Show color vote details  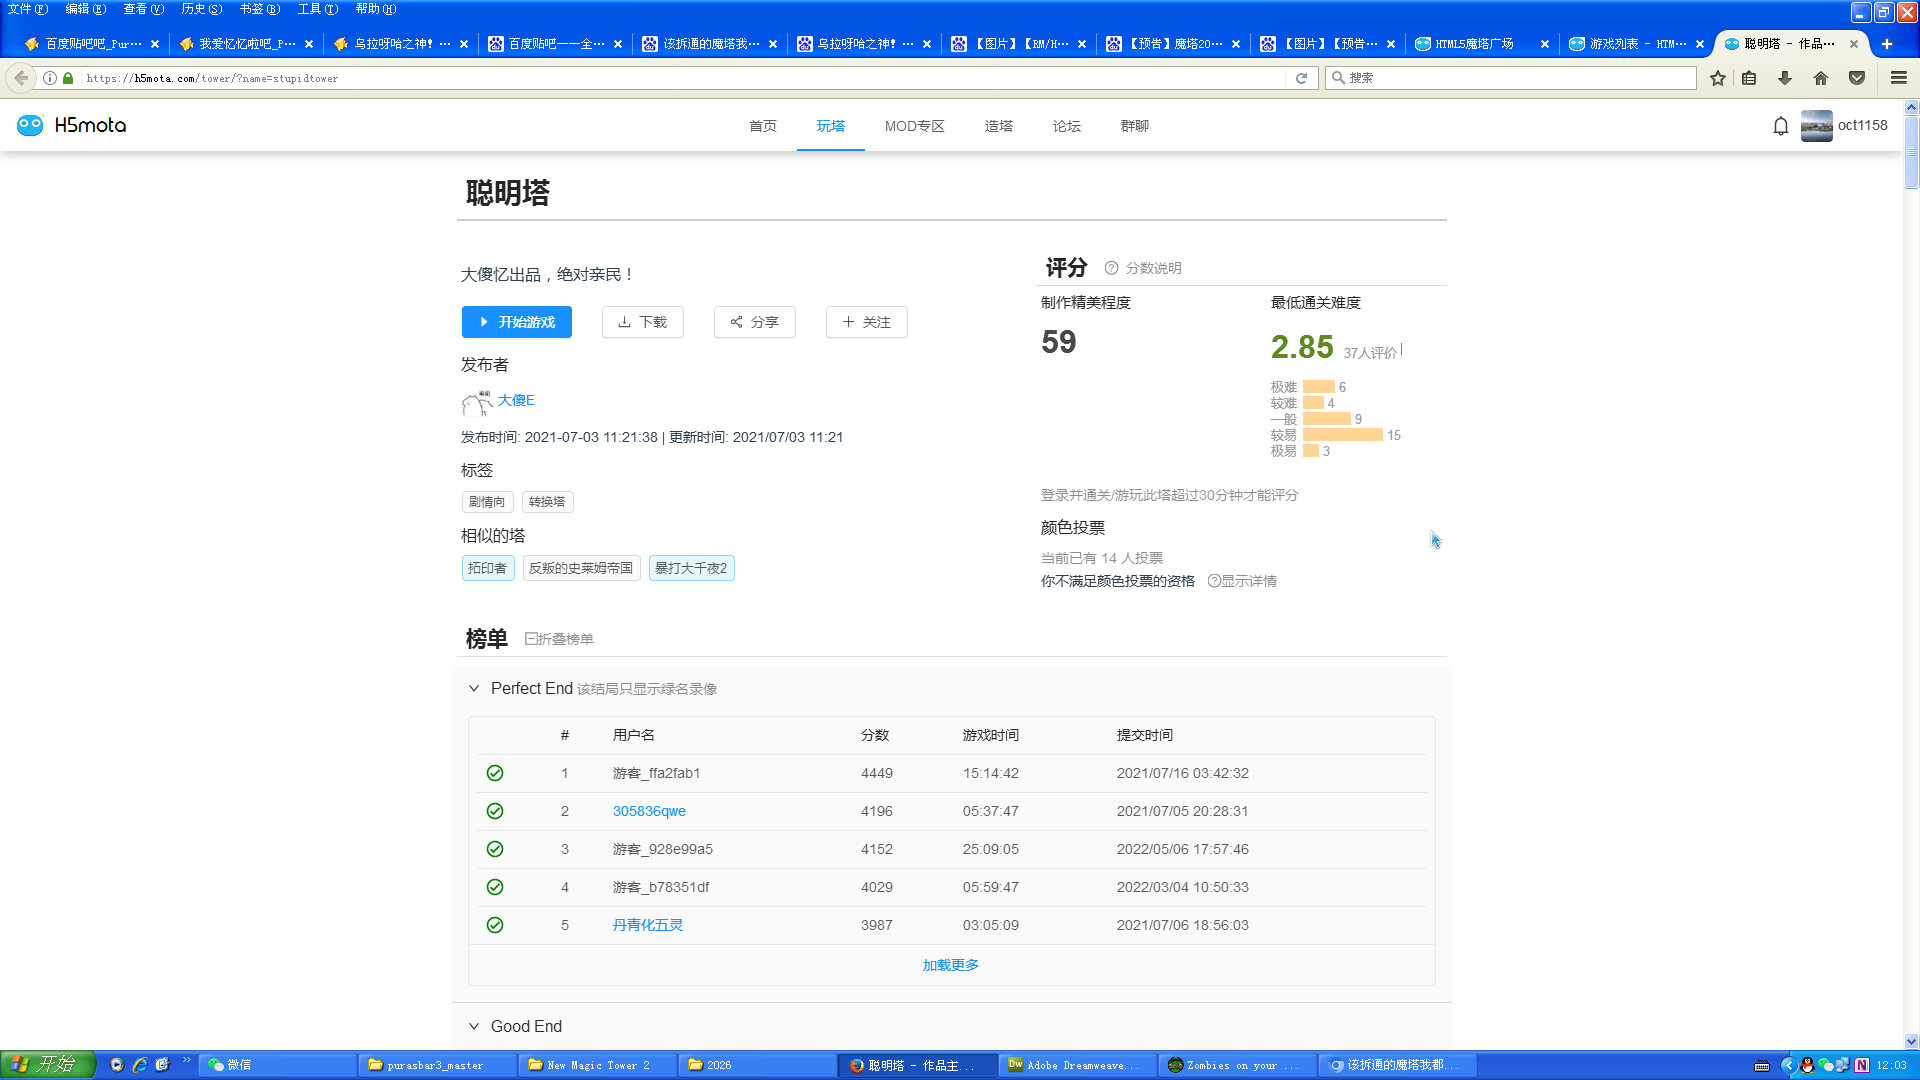coord(1242,581)
